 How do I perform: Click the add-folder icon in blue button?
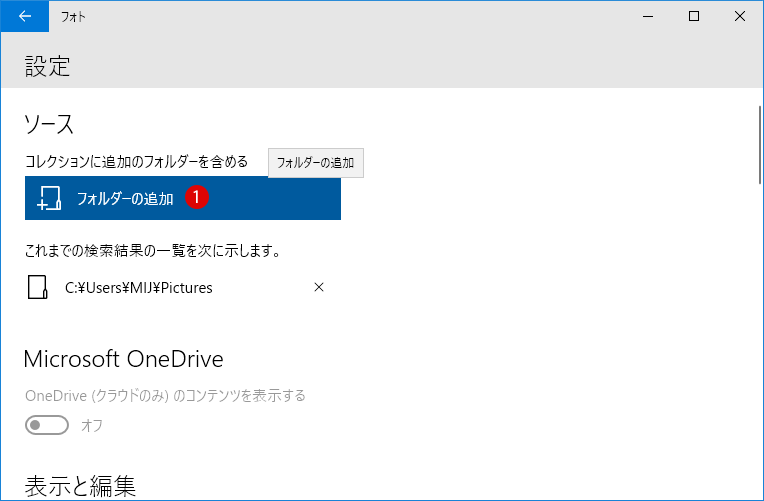click(49, 198)
